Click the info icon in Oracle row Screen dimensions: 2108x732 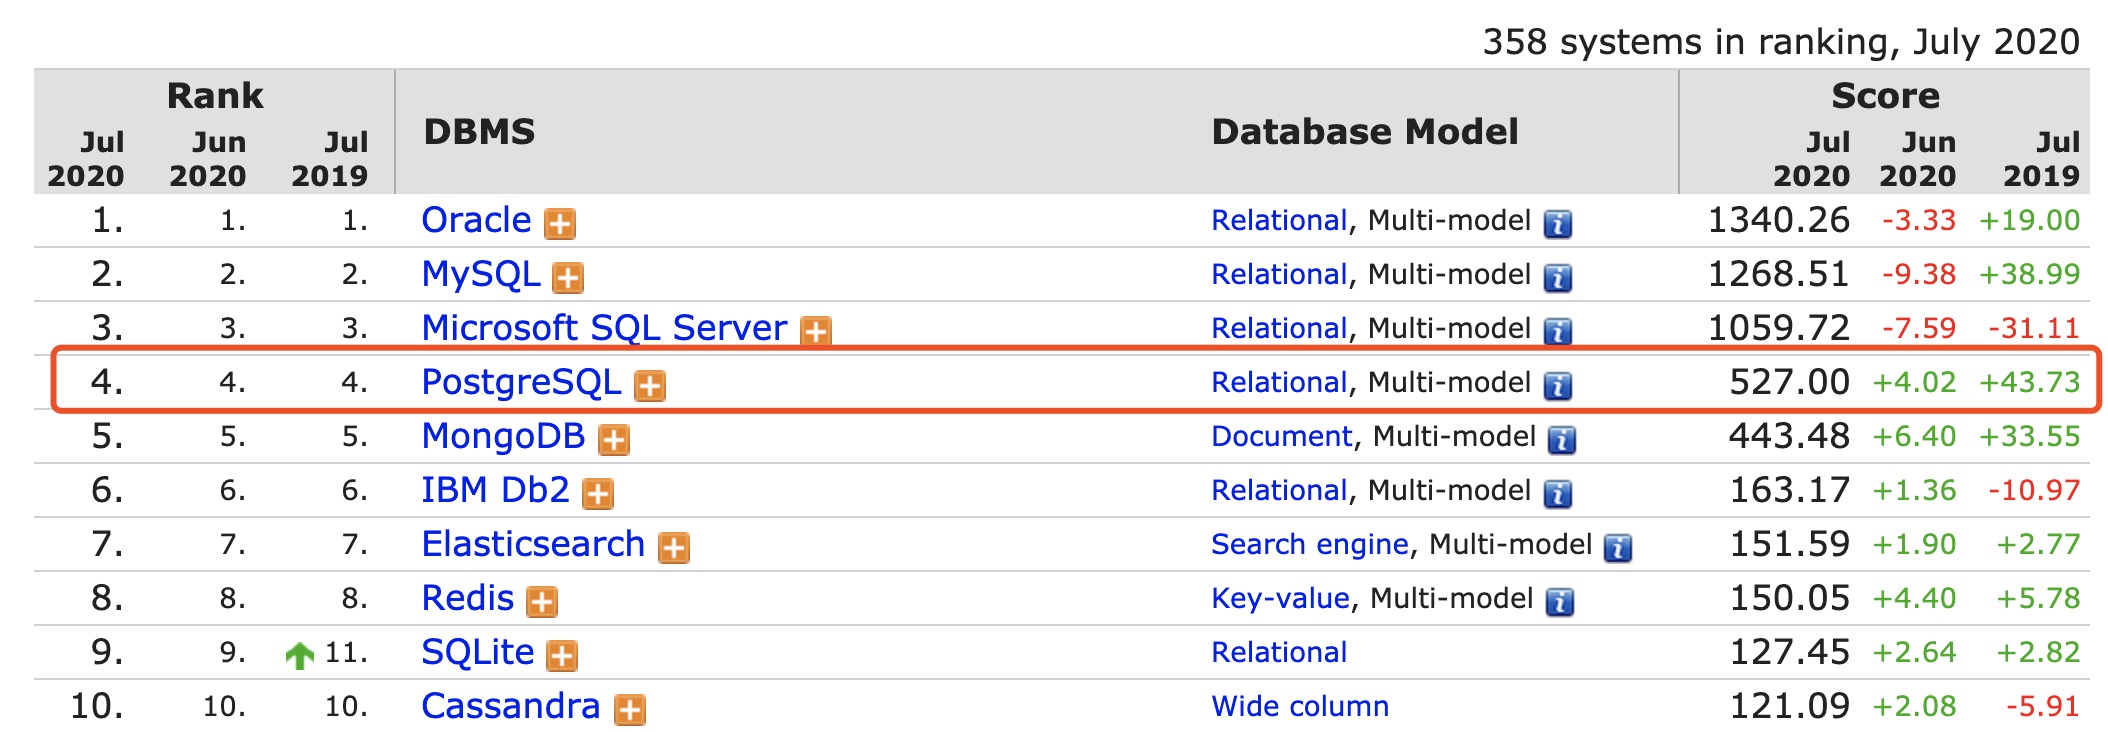click(1557, 224)
